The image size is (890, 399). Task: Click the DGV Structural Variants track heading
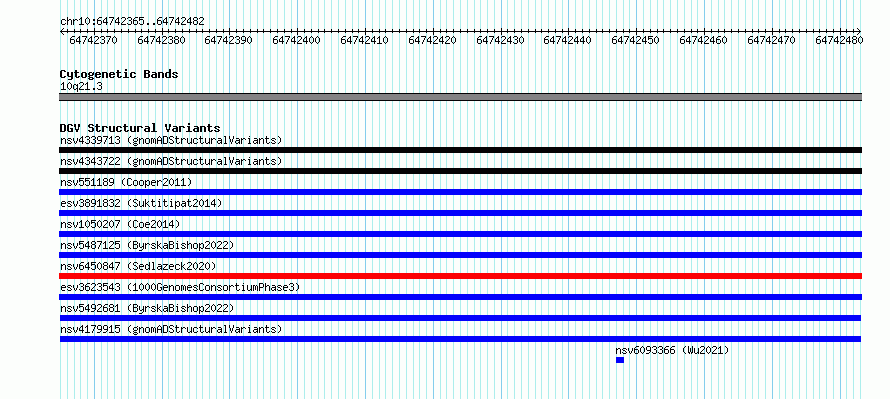140,128
